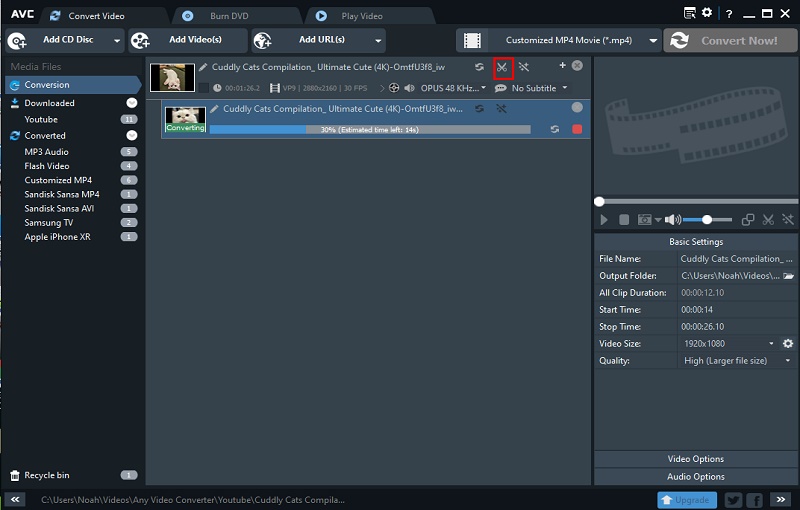This screenshot has height=510, width=800.
Task: Click the 30% conversion progress bar
Action: 370,130
